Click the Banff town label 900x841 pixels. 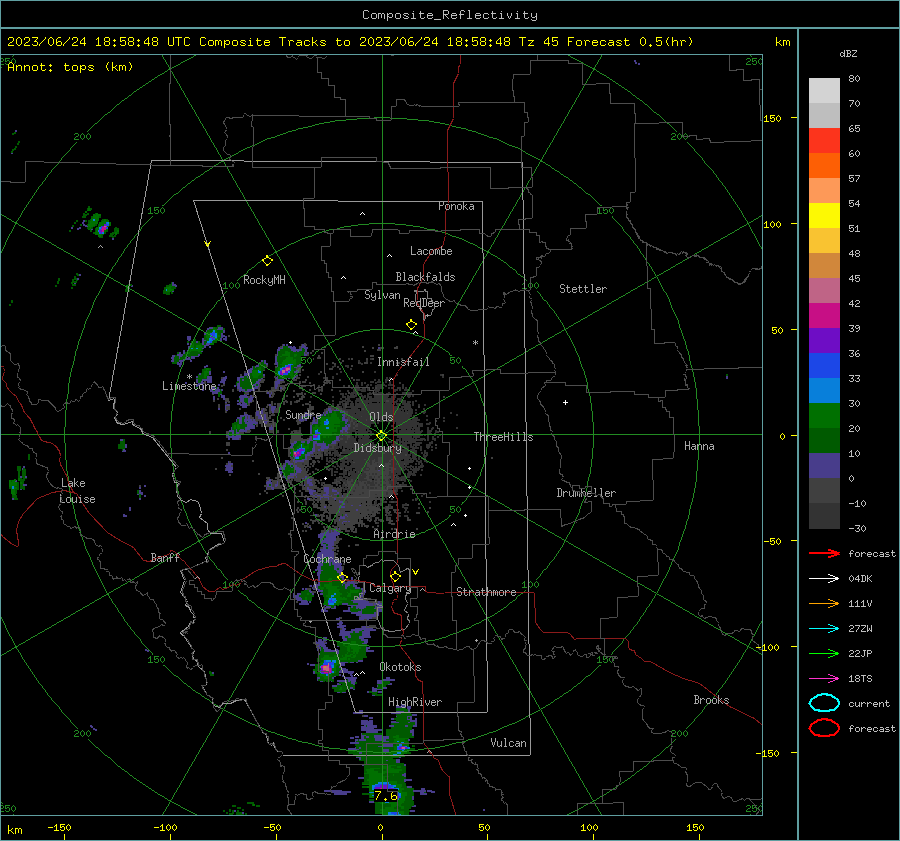(x=165, y=557)
